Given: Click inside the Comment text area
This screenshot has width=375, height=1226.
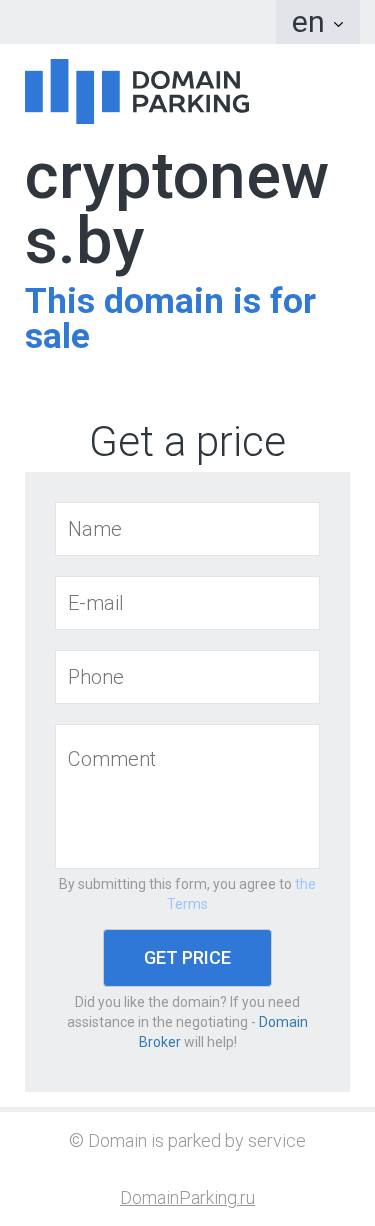Looking at the screenshot, I should [187, 796].
